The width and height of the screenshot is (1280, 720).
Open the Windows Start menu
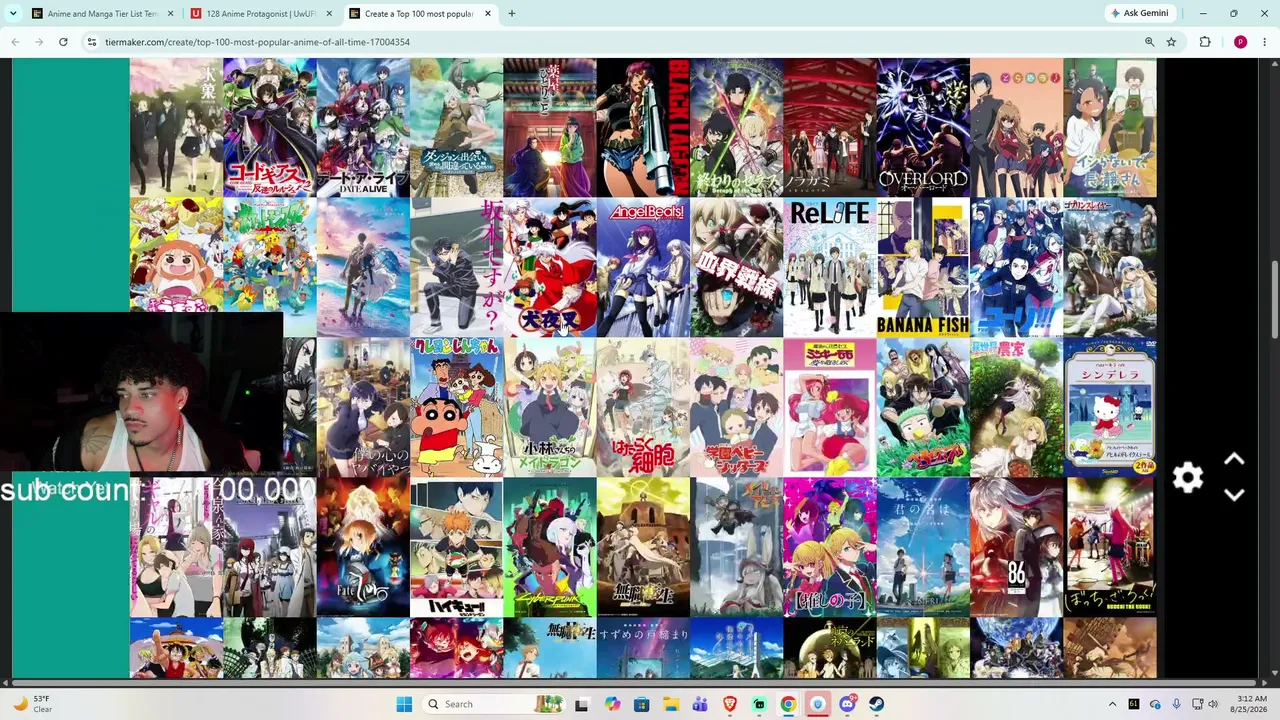[404, 704]
